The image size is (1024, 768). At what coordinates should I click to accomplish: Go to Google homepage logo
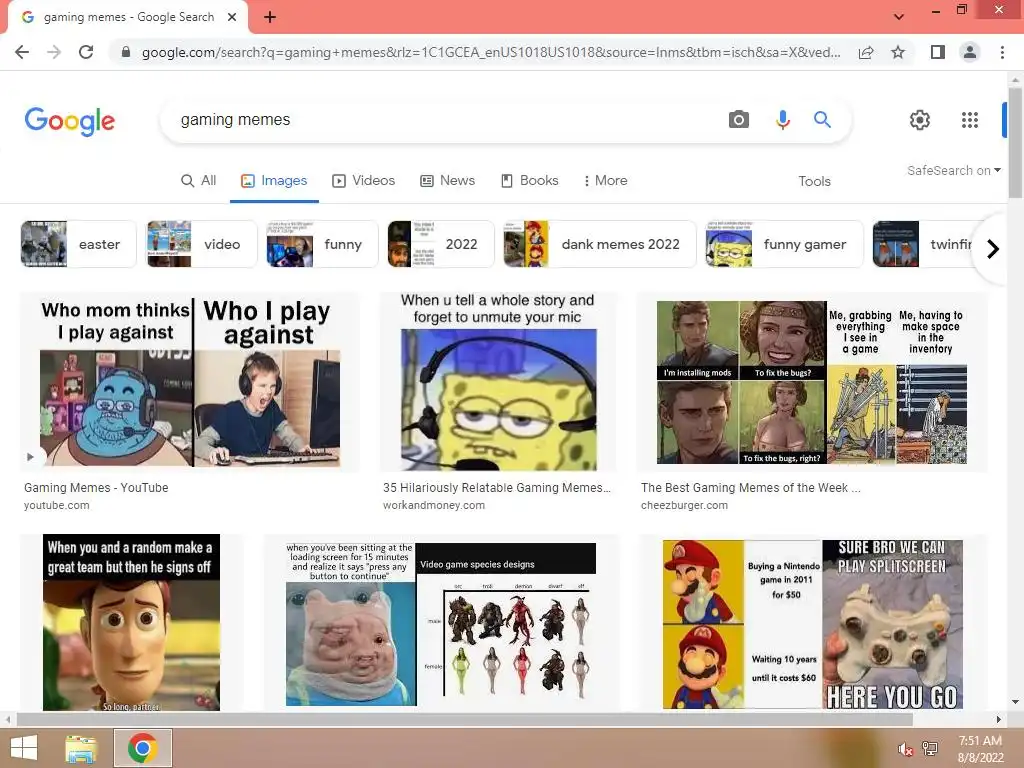[70, 121]
